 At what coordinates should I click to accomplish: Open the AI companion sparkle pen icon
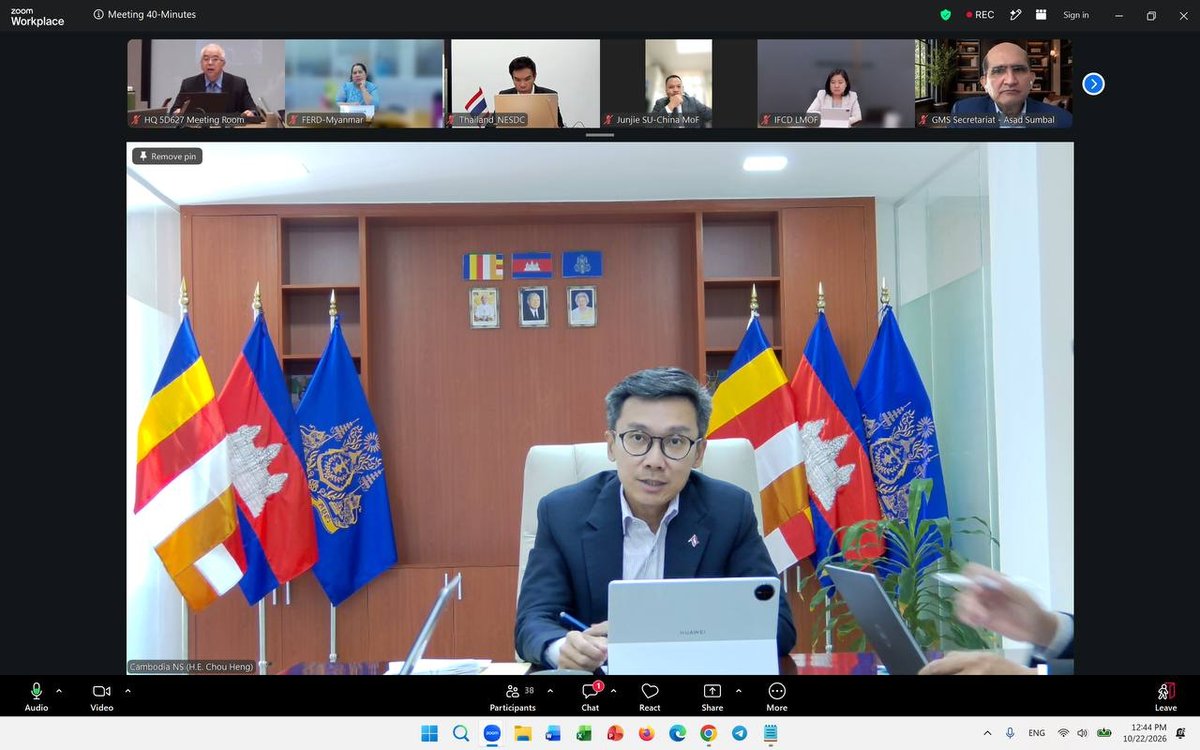tap(1016, 15)
